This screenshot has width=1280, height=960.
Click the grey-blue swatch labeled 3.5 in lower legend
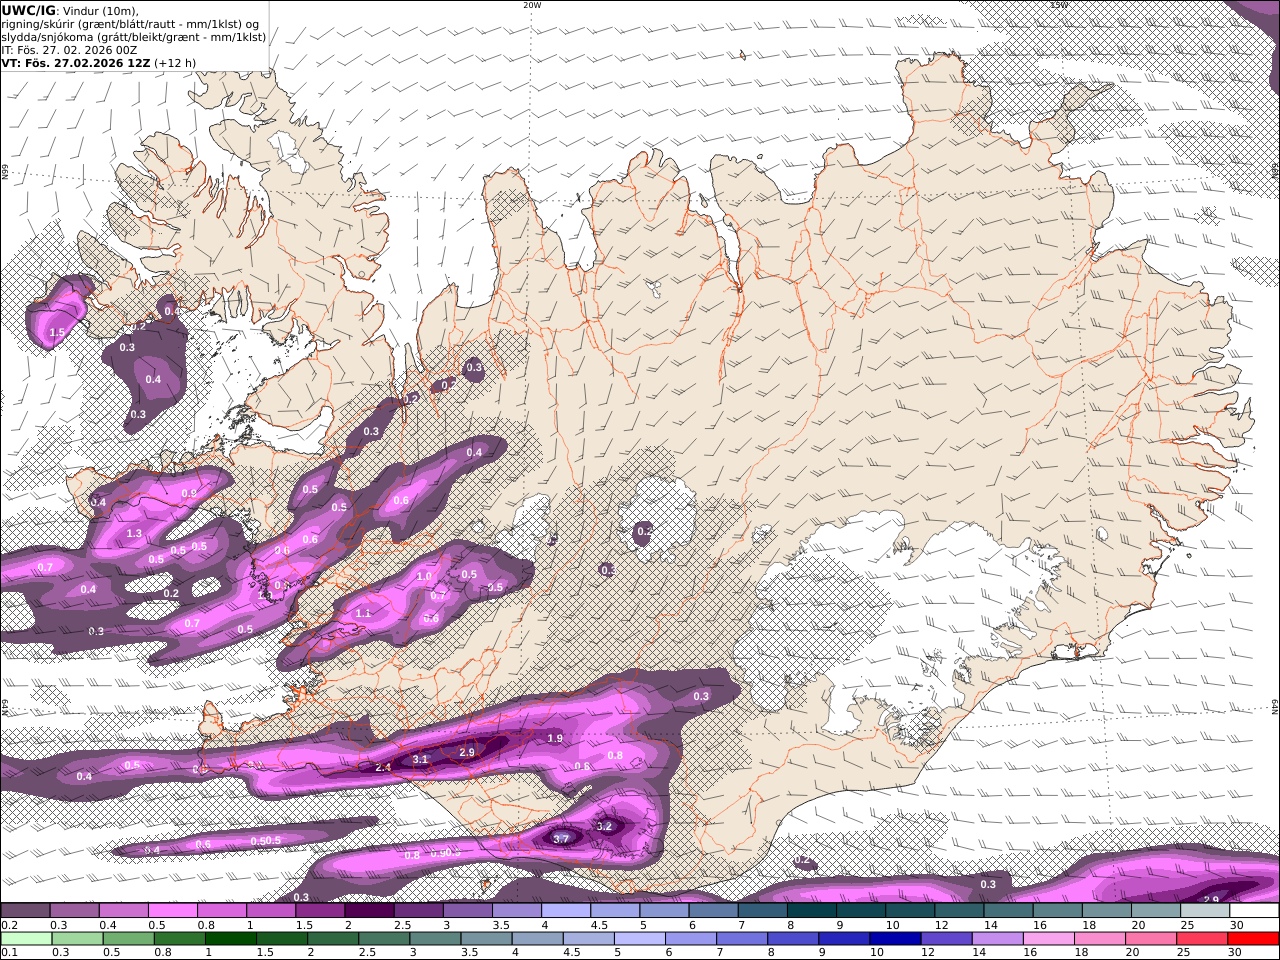pyautogui.click(x=485, y=939)
